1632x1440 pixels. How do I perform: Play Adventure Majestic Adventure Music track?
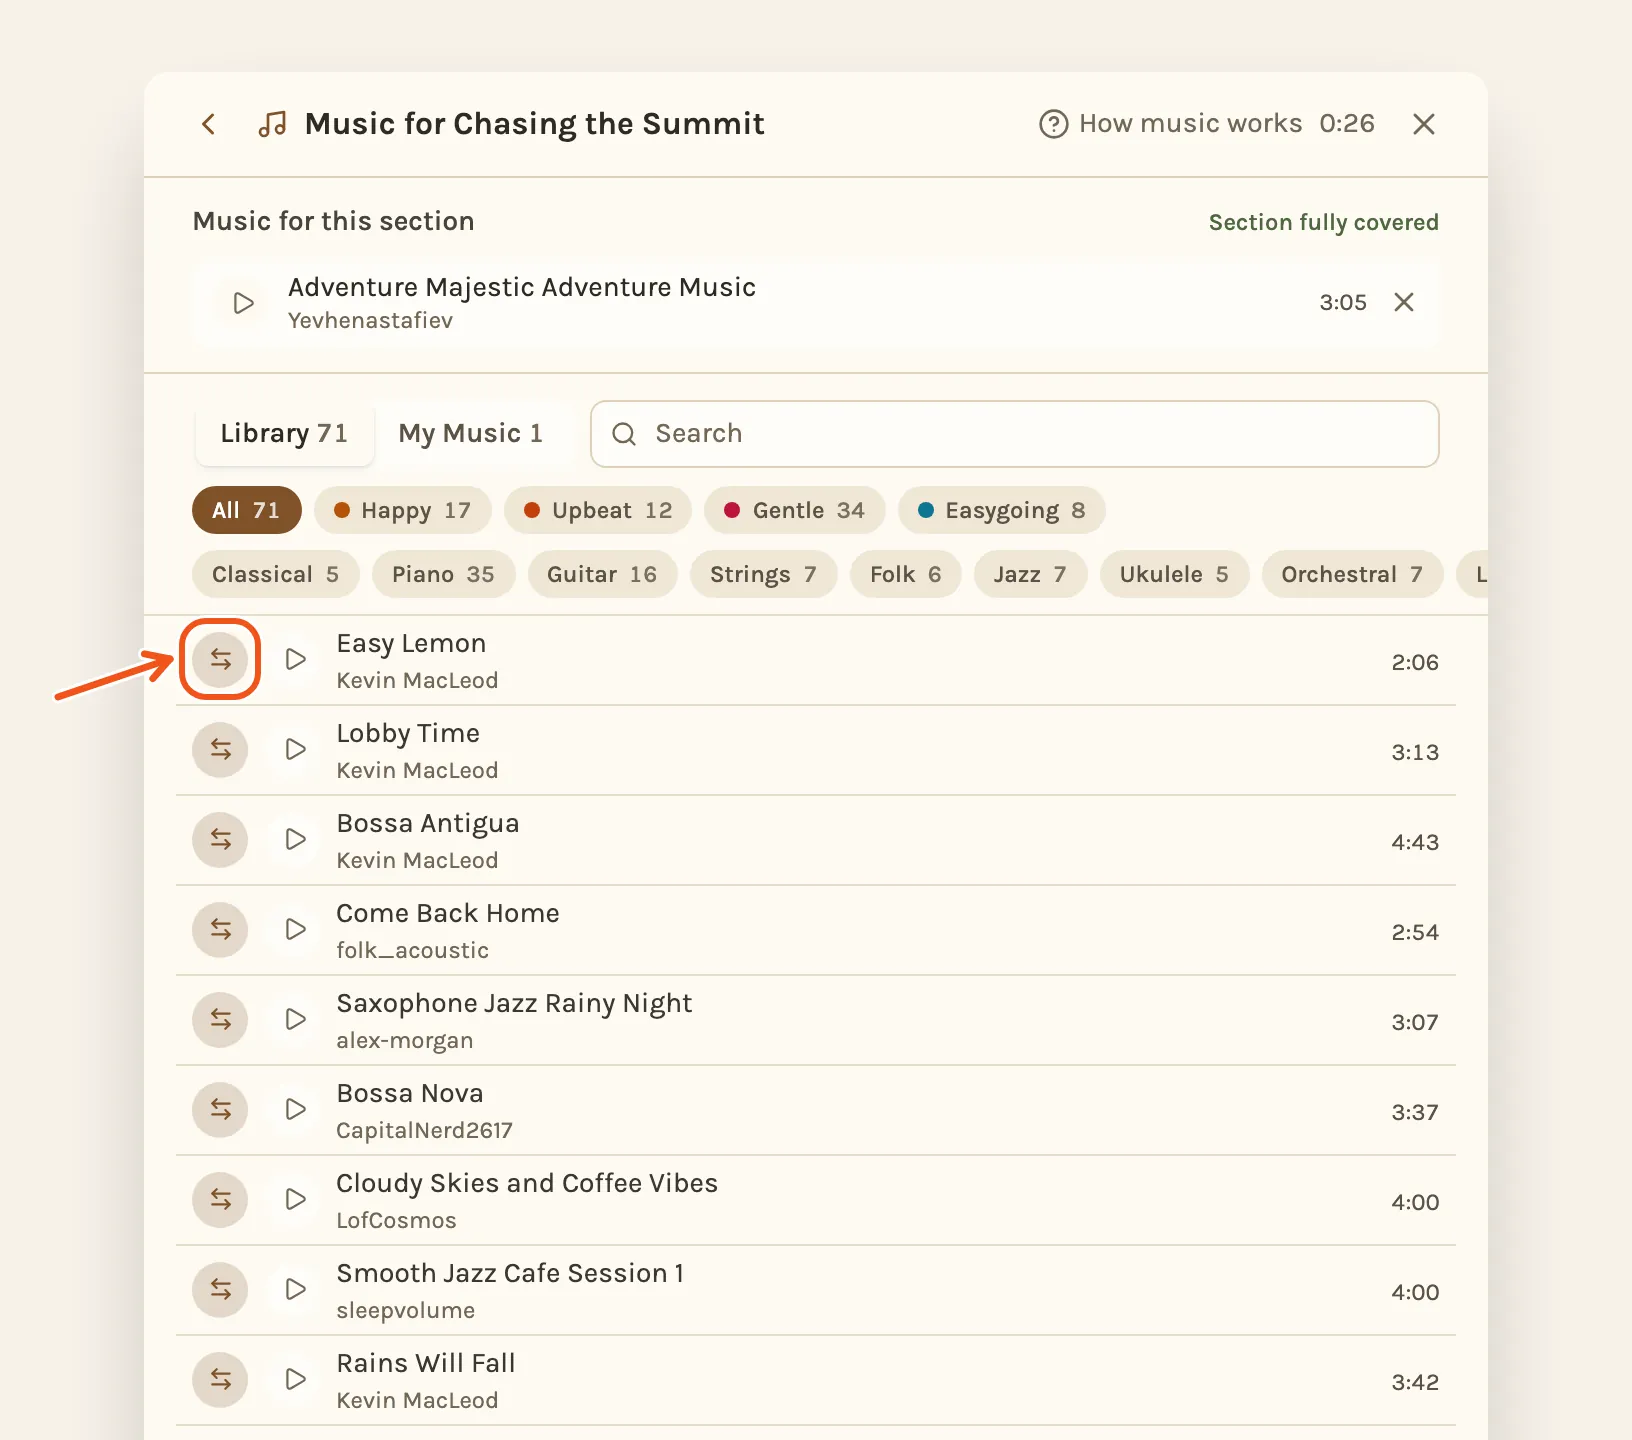tap(243, 303)
